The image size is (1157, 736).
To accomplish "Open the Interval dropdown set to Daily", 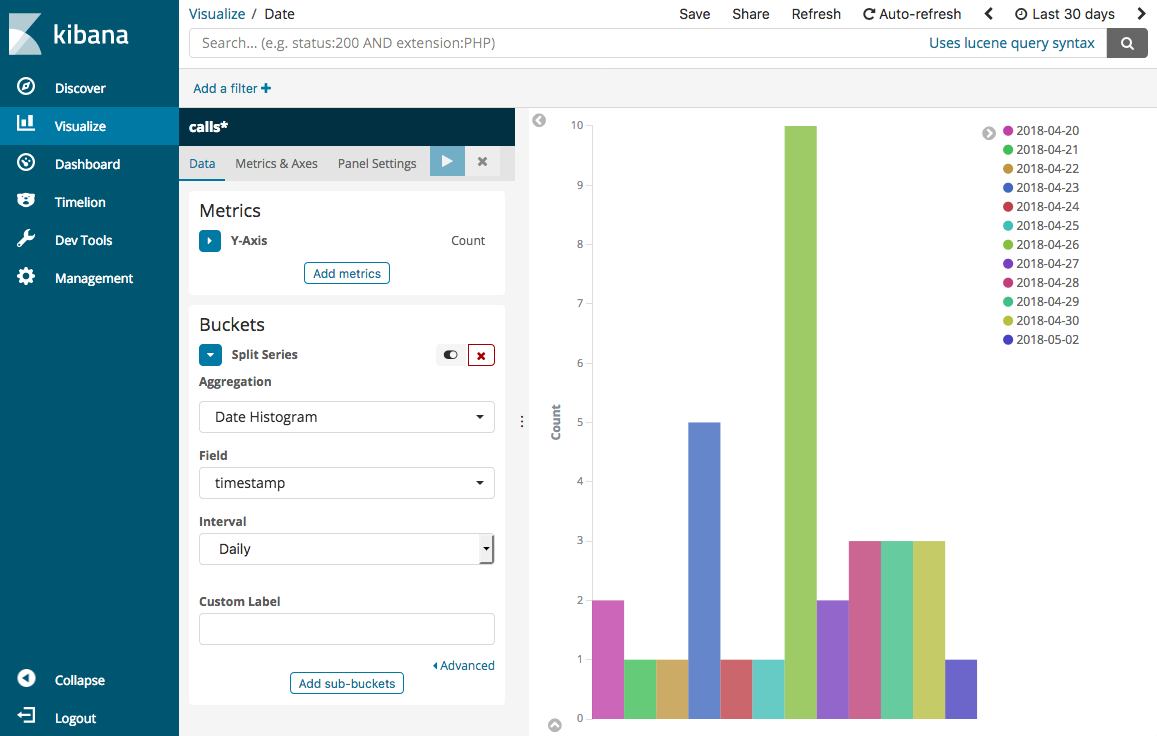I will pos(346,548).
